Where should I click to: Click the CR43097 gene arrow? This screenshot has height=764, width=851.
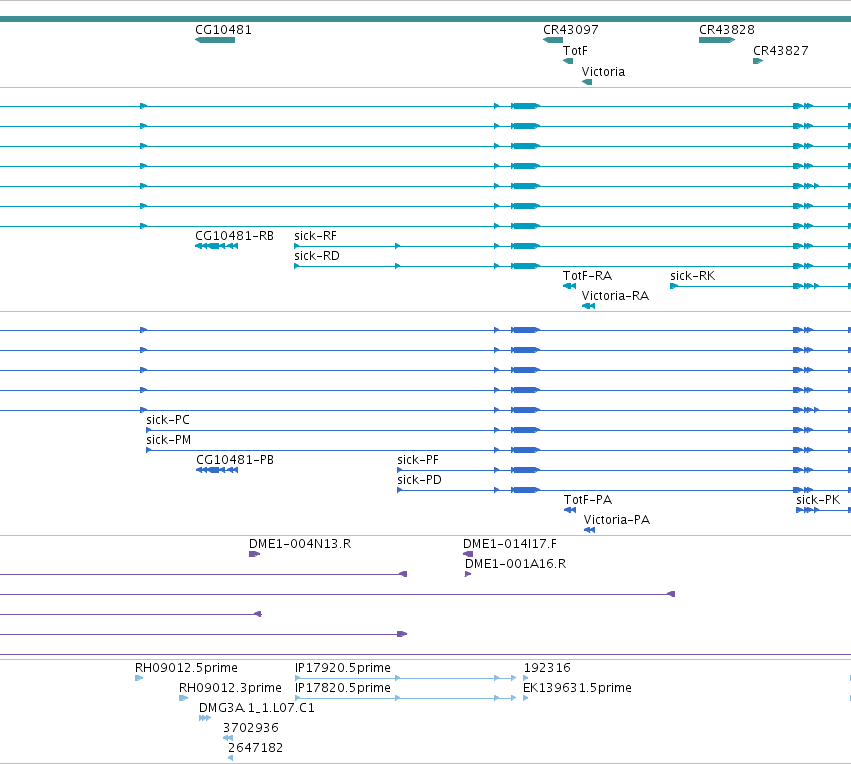click(x=553, y=40)
